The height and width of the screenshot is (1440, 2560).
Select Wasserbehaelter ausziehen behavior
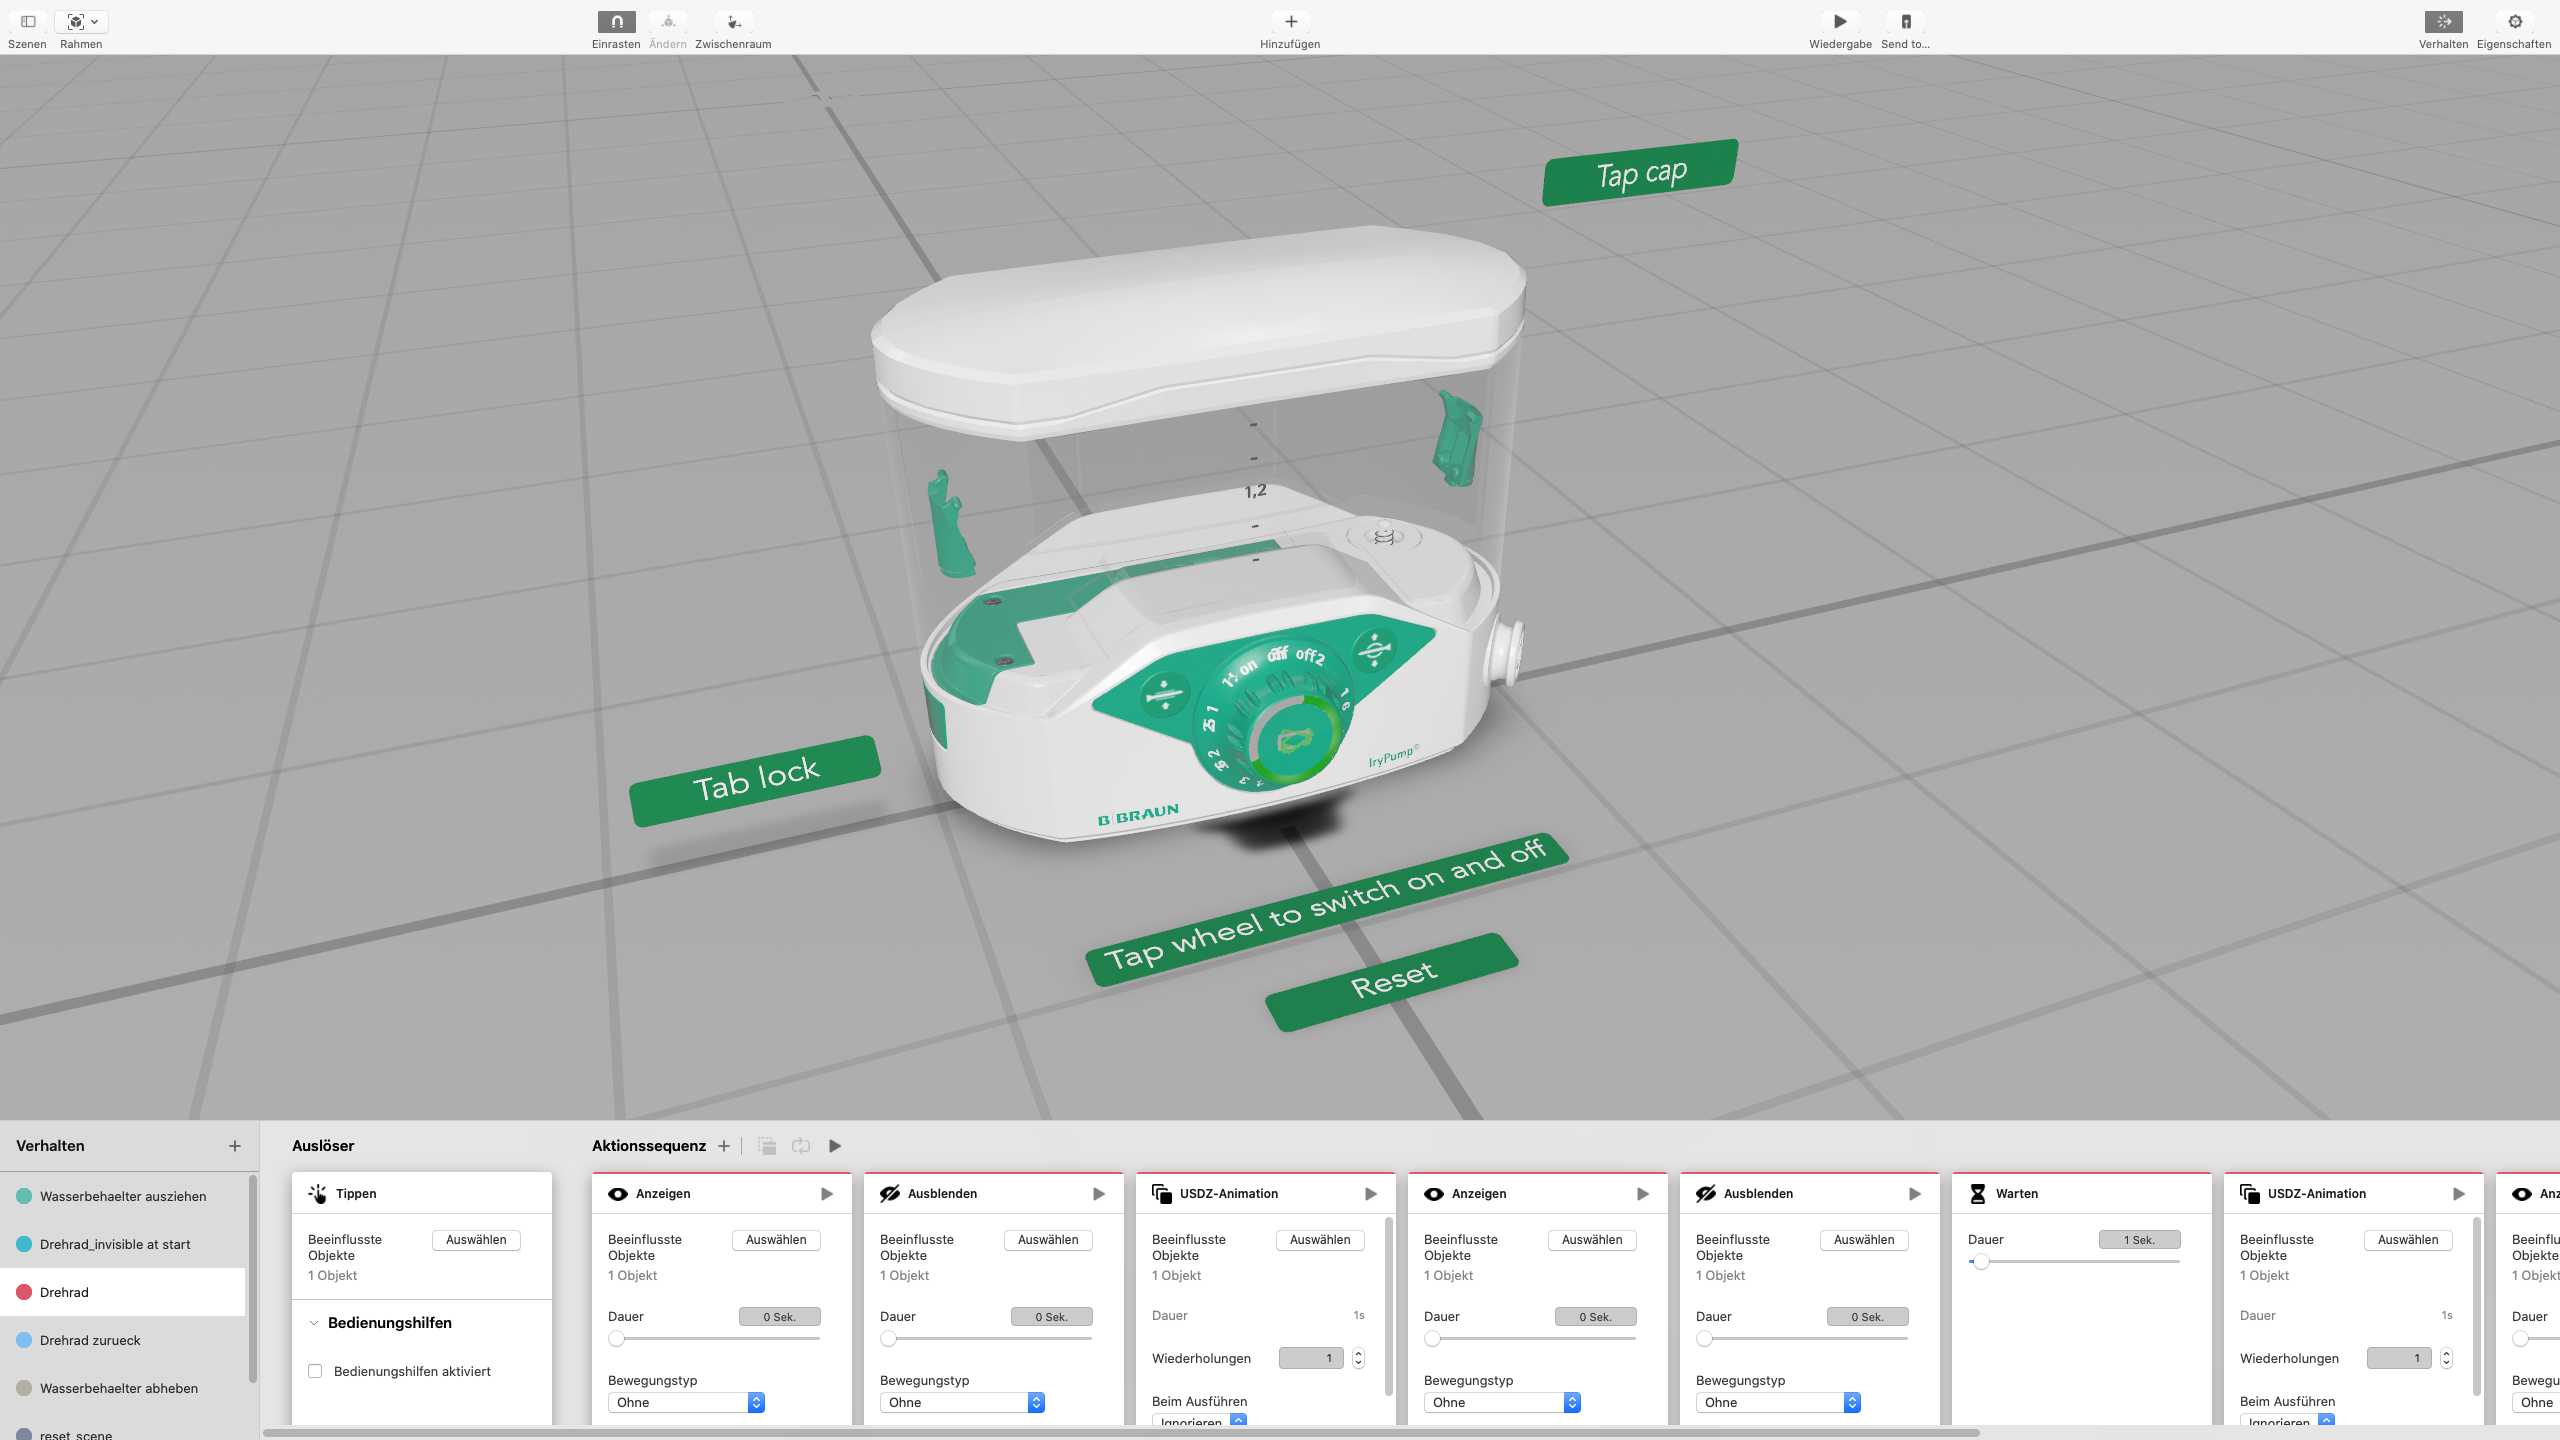123,1196
